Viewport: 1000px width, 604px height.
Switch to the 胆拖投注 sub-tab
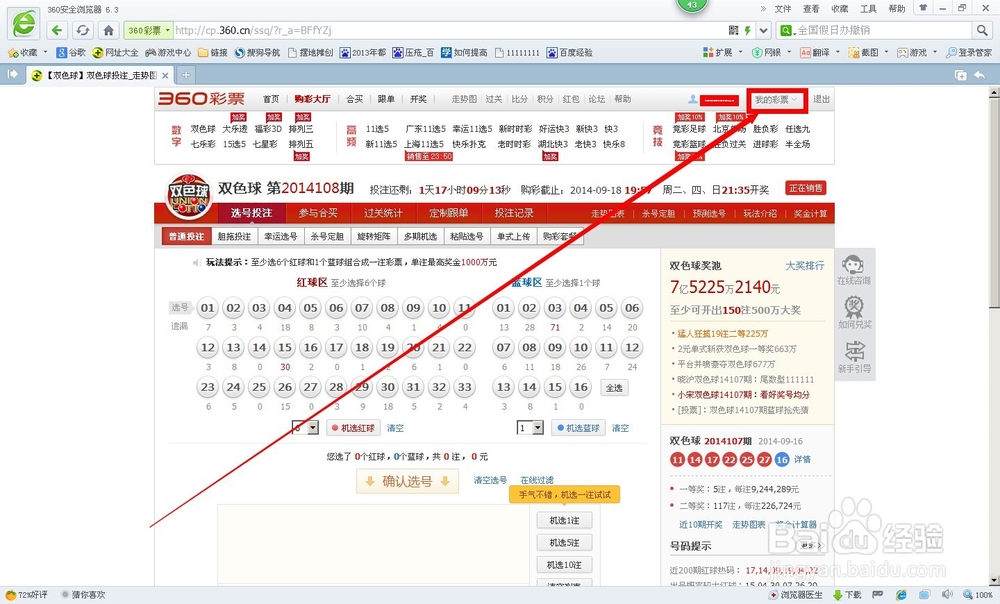pyautogui.click(x=234, y=236)
